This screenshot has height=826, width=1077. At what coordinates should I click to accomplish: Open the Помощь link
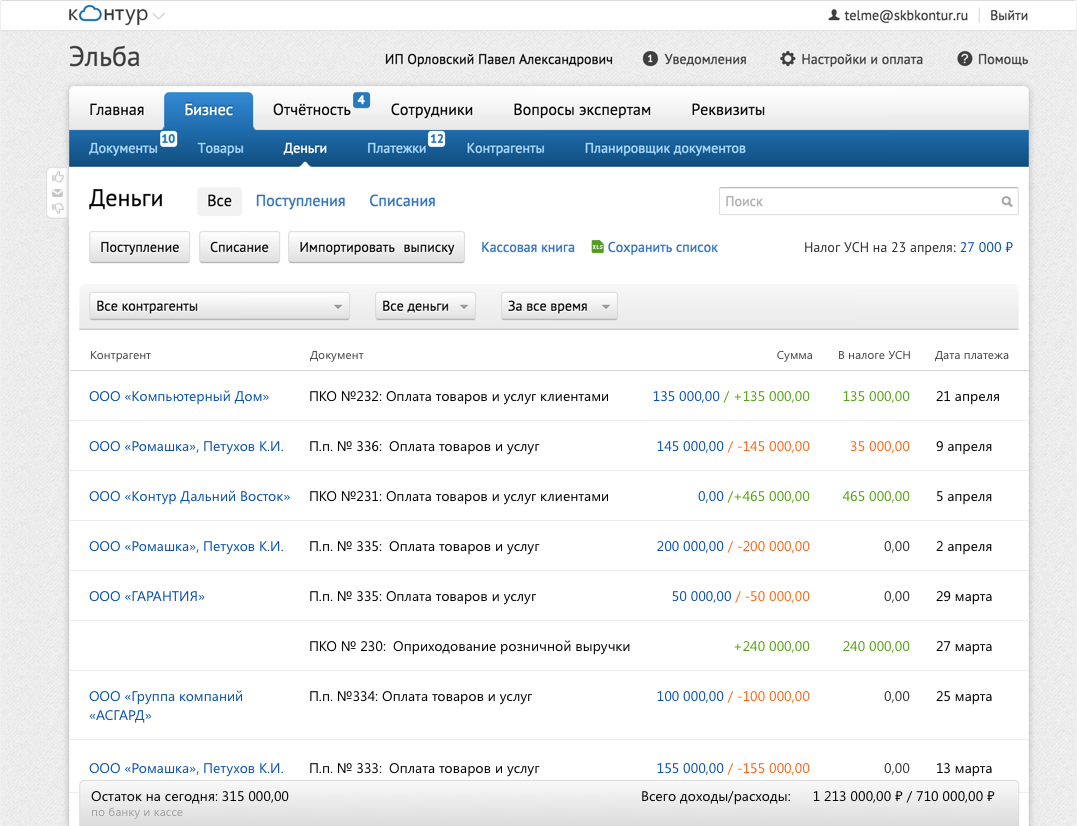1003,59
